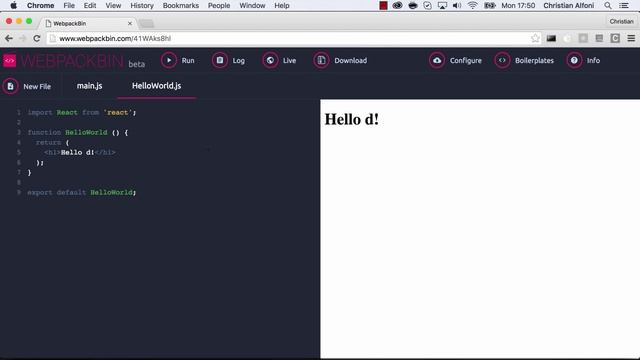Select the HelloWorld.js tab

coord(156,86)
